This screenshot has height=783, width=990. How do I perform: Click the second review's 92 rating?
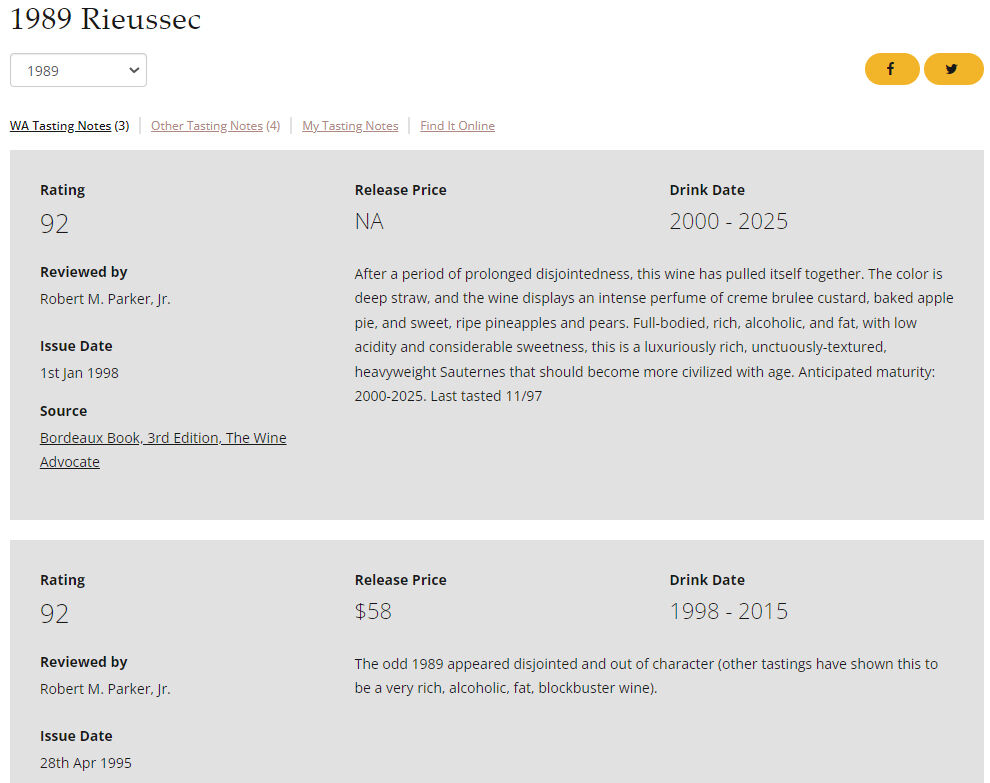55,613
